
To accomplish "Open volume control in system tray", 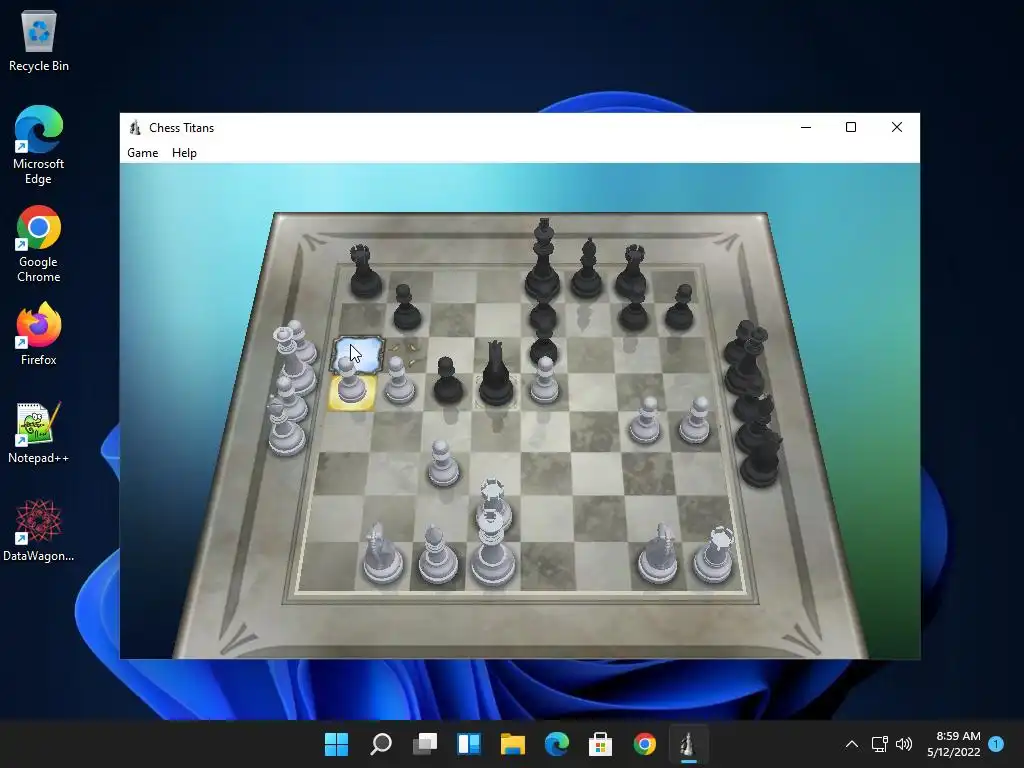I will coord(904,744).
